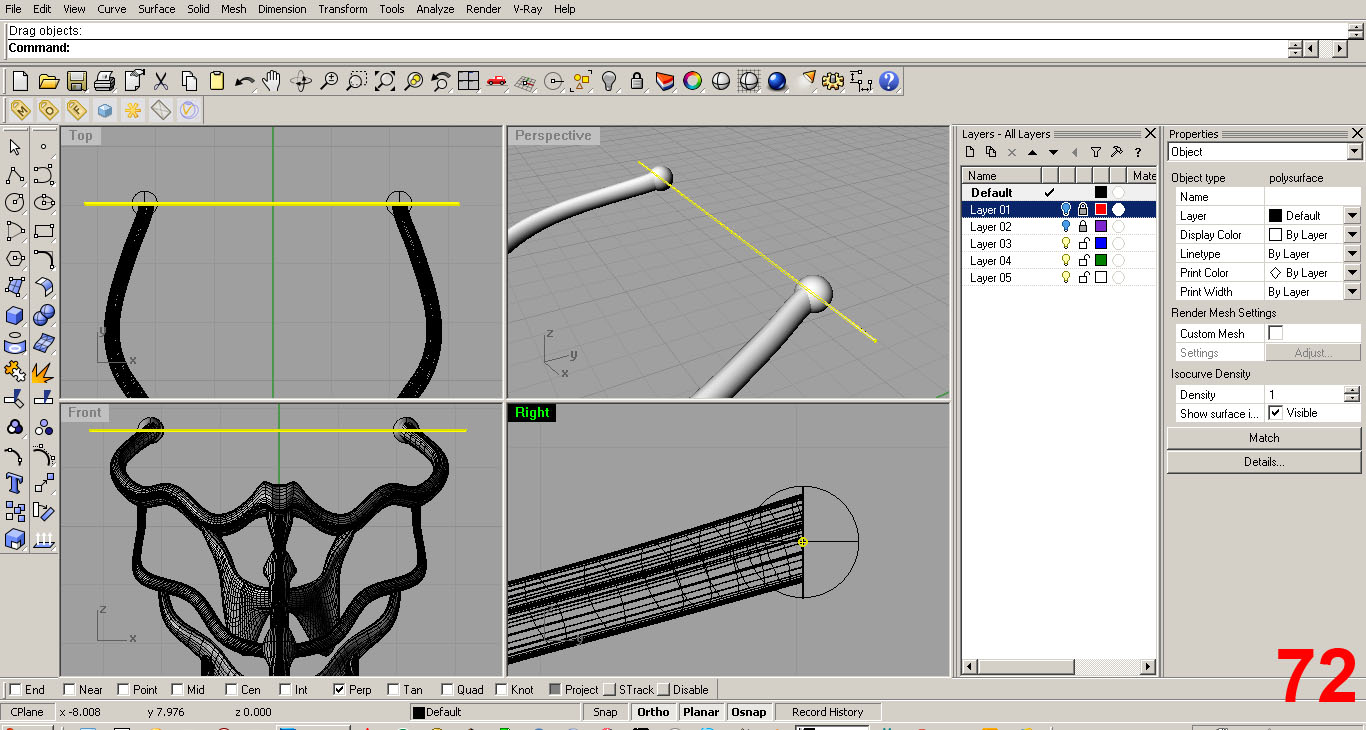Screen dimensions: 1366x730
Task: Open the Properties Object dropdown
Action: tap(1354, 152)
